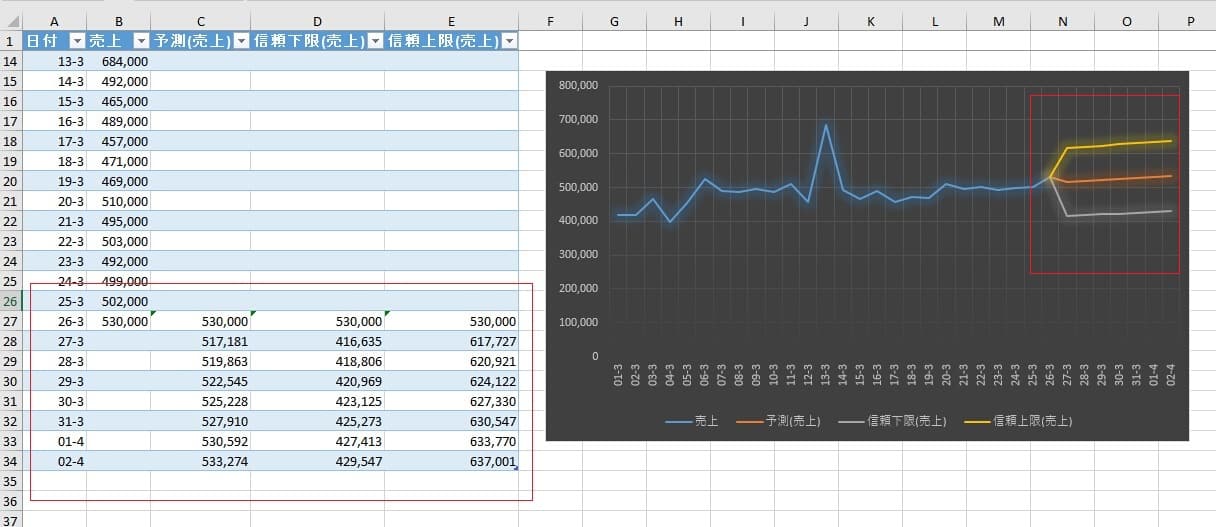Open the 信頼下限(売上) filter dropdown
The height and width of the screenshot is (527, 1216).
click(375, 41)
